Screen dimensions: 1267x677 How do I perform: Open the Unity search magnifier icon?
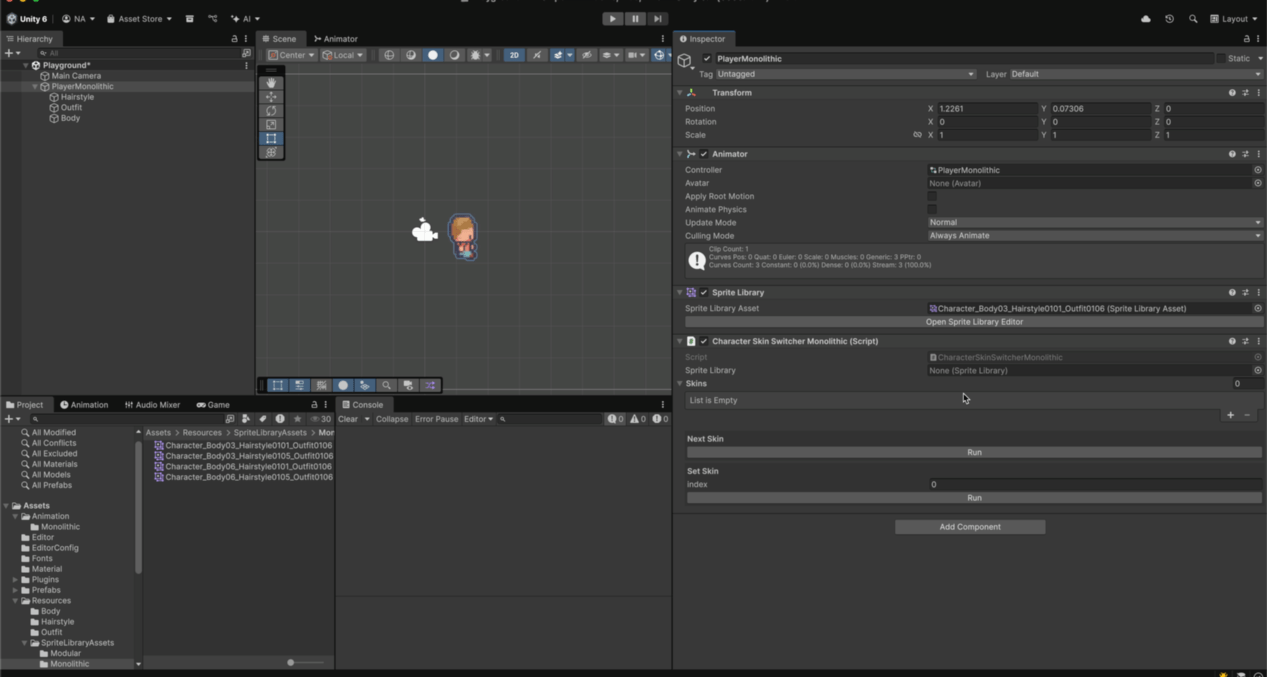(1193, 19)
